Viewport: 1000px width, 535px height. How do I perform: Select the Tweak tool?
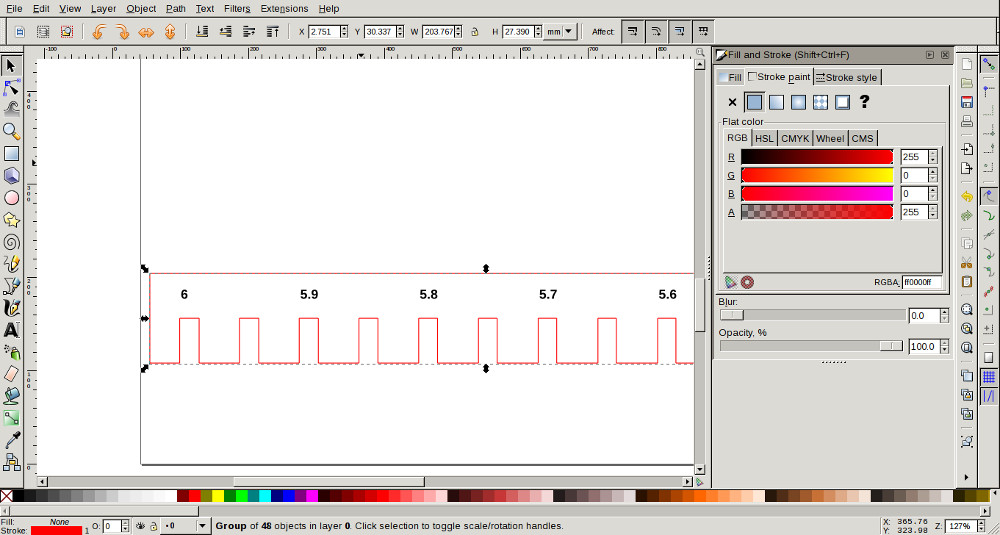[11, 109]
